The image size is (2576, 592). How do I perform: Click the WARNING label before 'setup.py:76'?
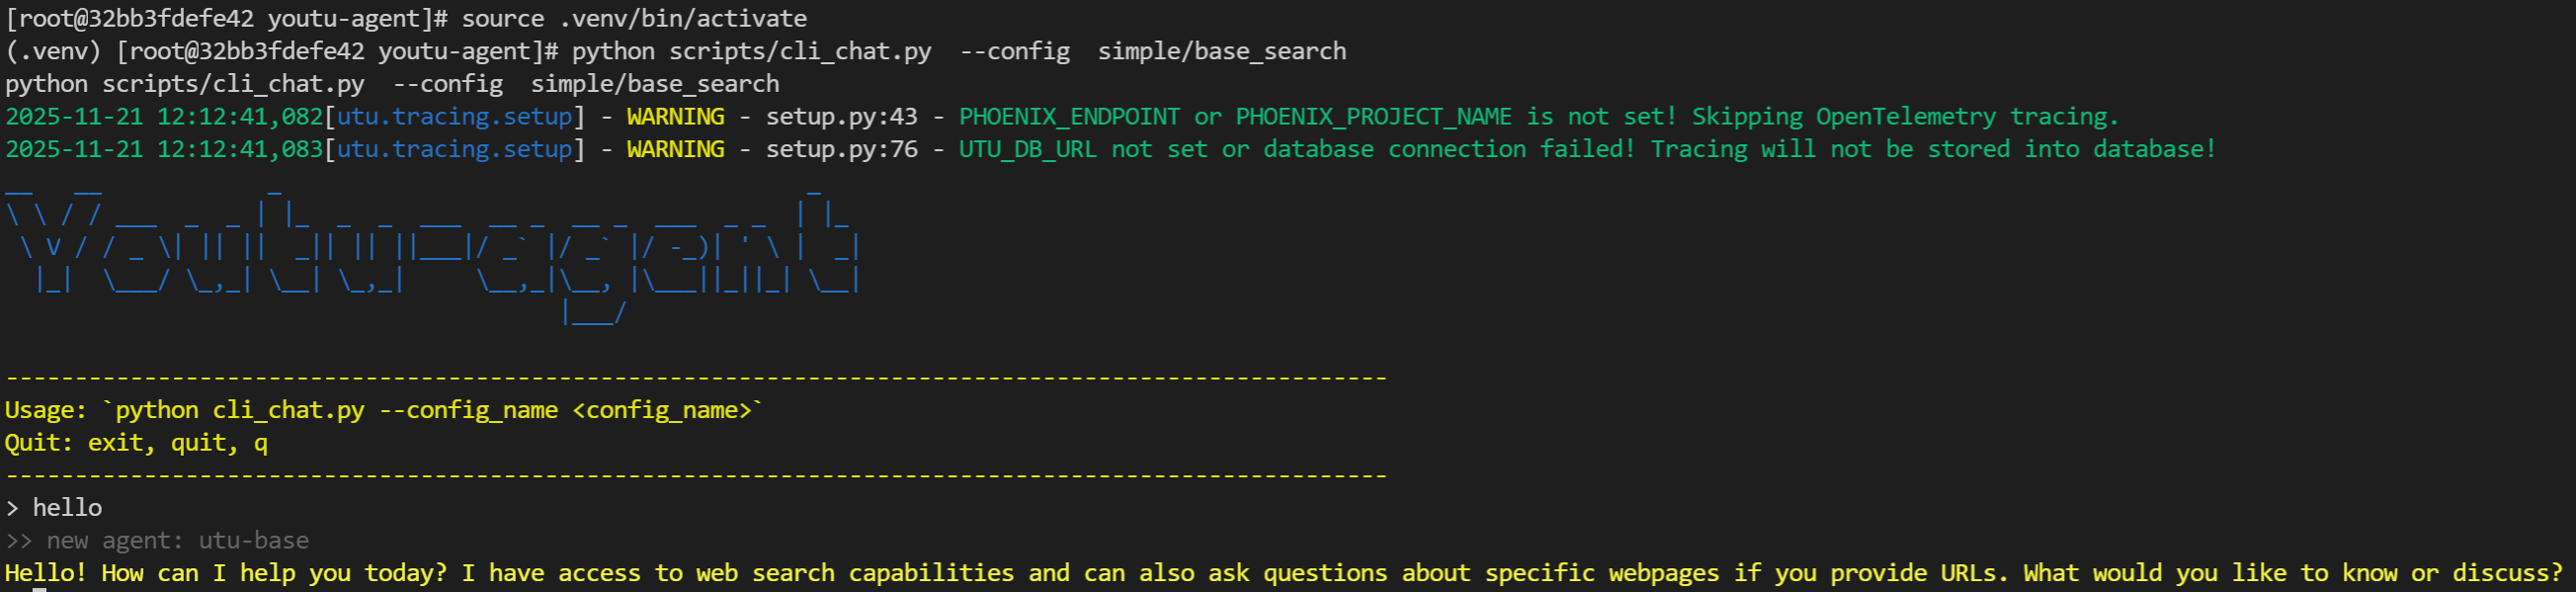coord(675,149)
